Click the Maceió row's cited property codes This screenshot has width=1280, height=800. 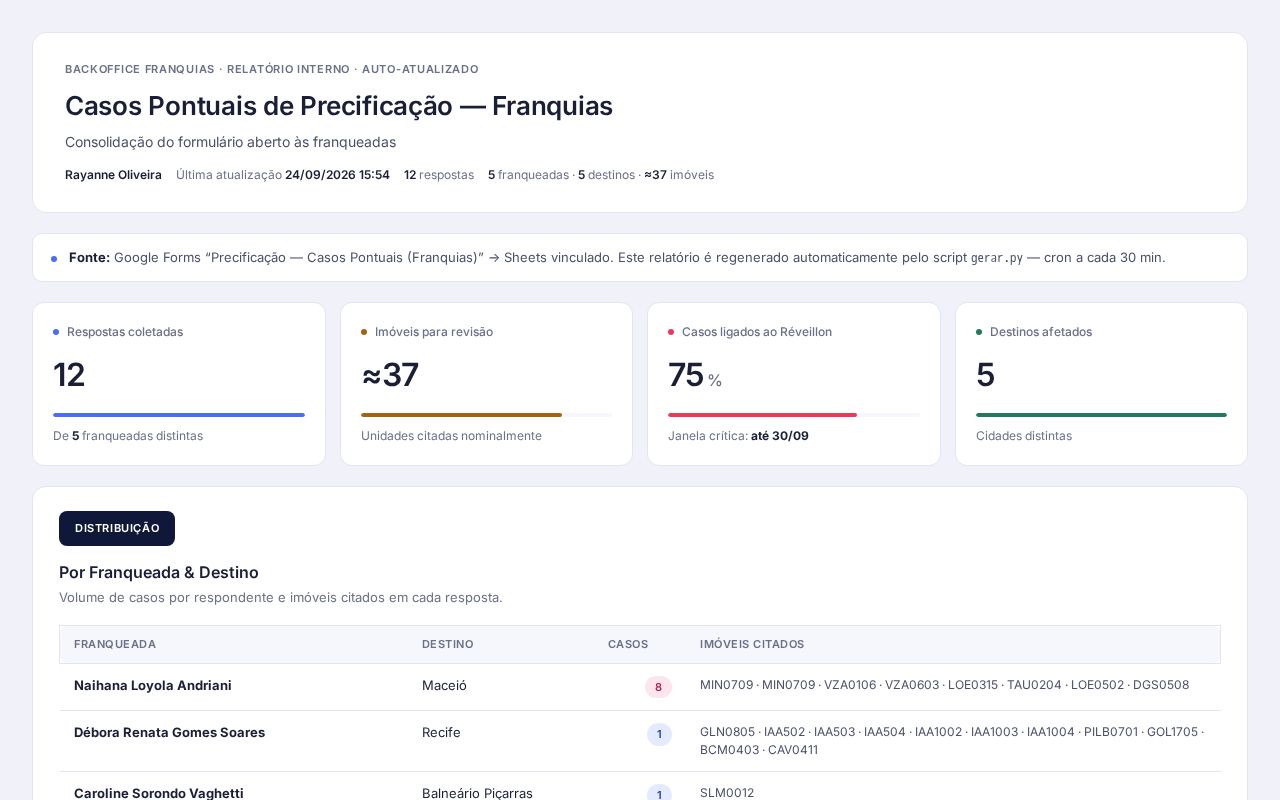point(944,685)
